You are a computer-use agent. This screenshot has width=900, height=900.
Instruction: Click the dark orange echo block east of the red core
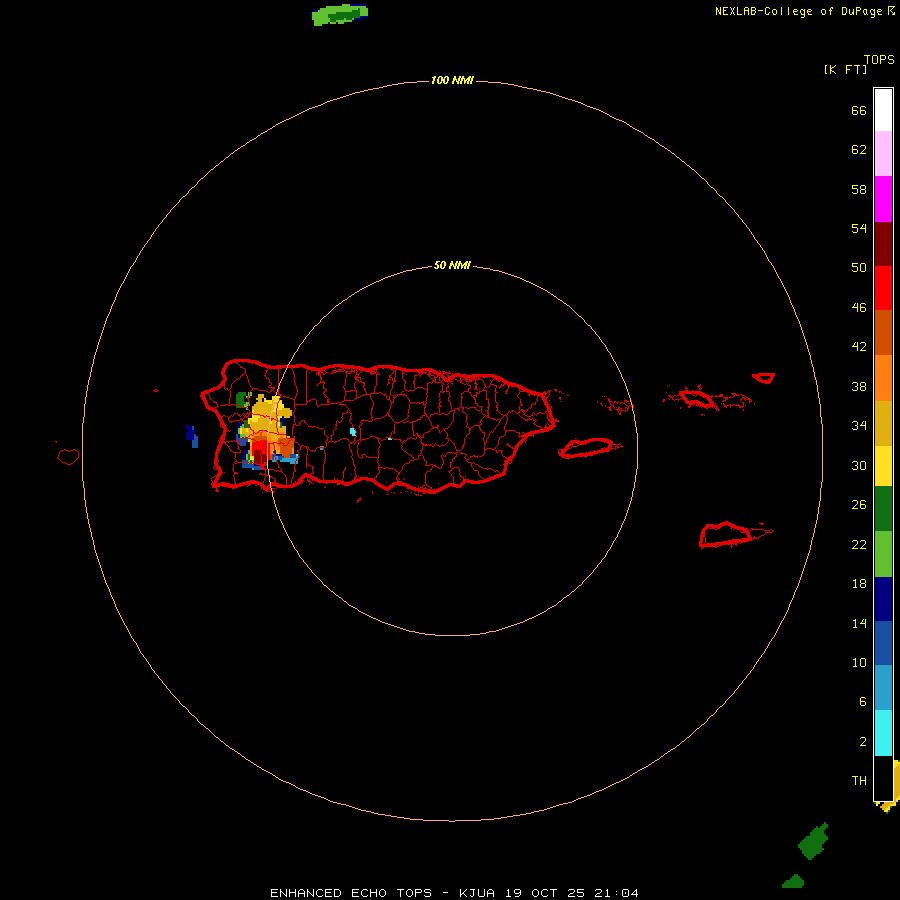pos(285,448)
